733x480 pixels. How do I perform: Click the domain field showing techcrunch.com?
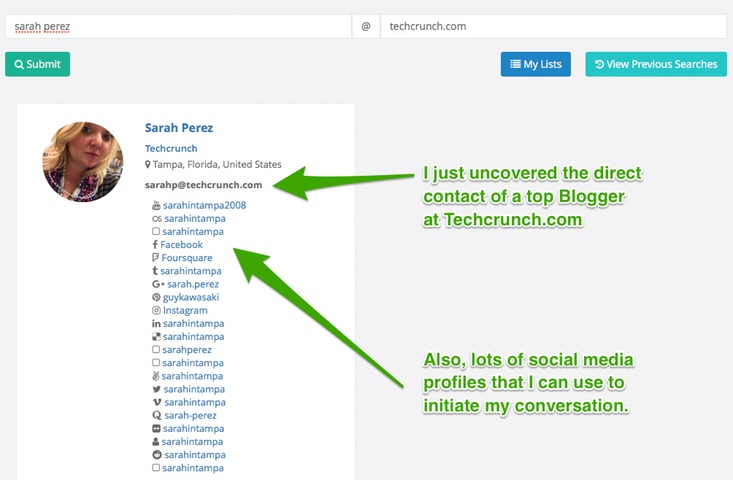[553, 26]
